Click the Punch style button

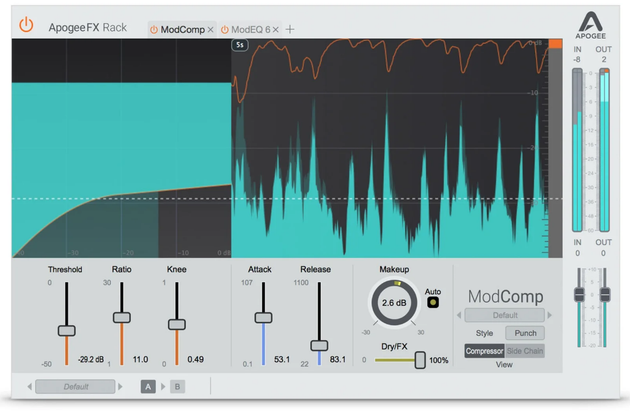pyautogui.click(x=525, y=333)
